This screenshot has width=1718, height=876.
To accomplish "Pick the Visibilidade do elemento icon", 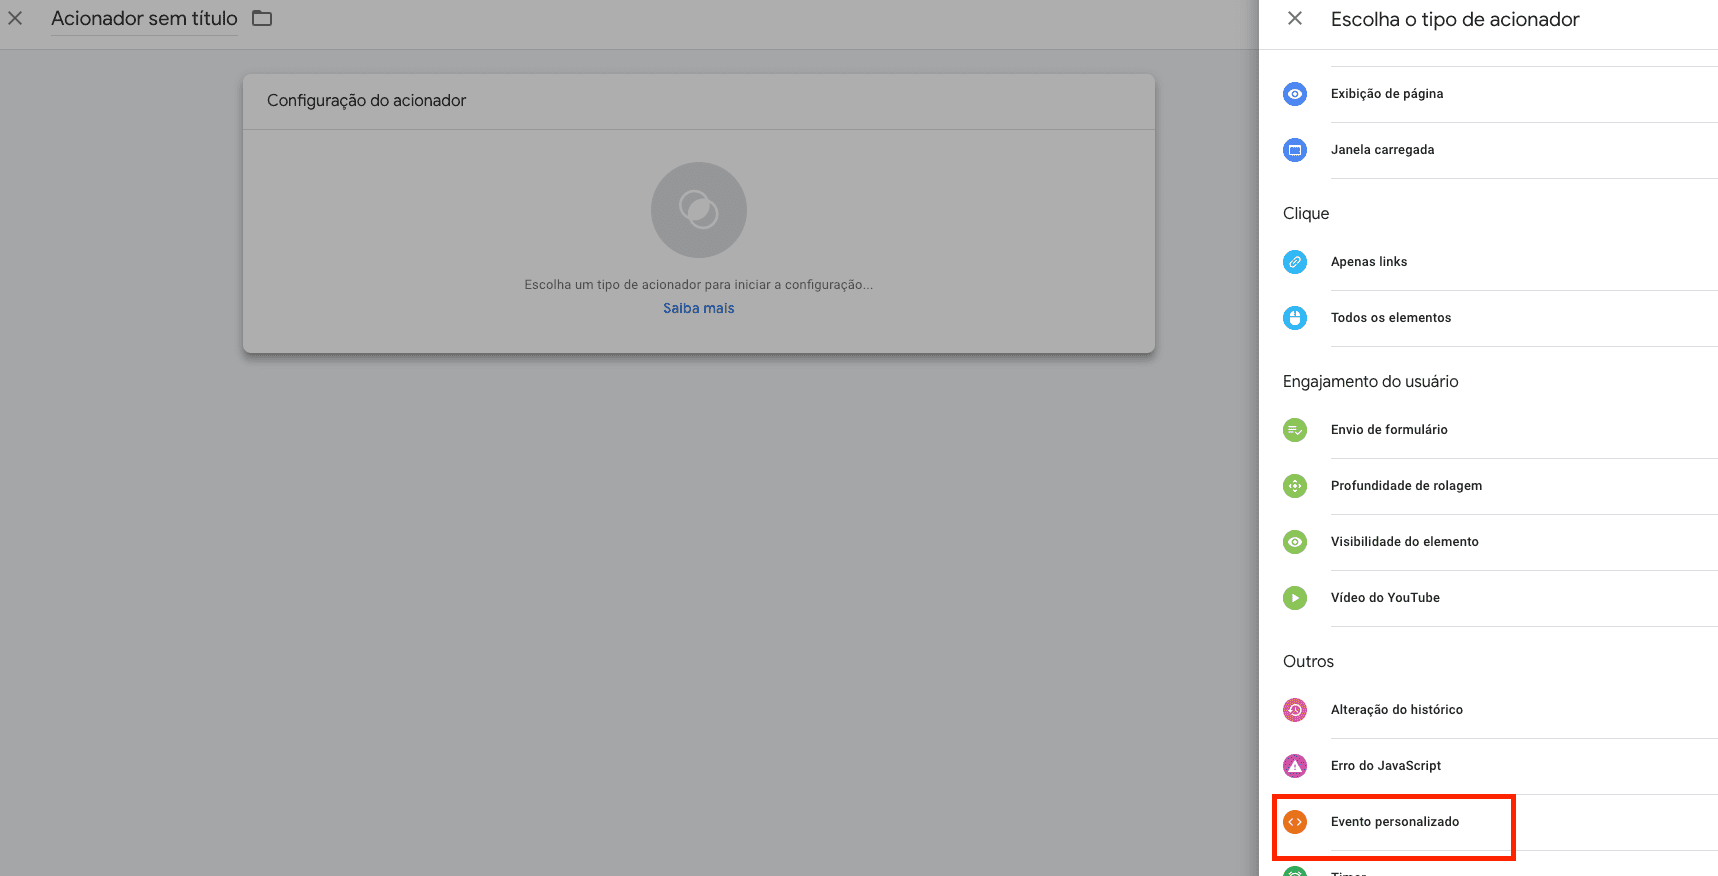I will tap(1295, 542).
